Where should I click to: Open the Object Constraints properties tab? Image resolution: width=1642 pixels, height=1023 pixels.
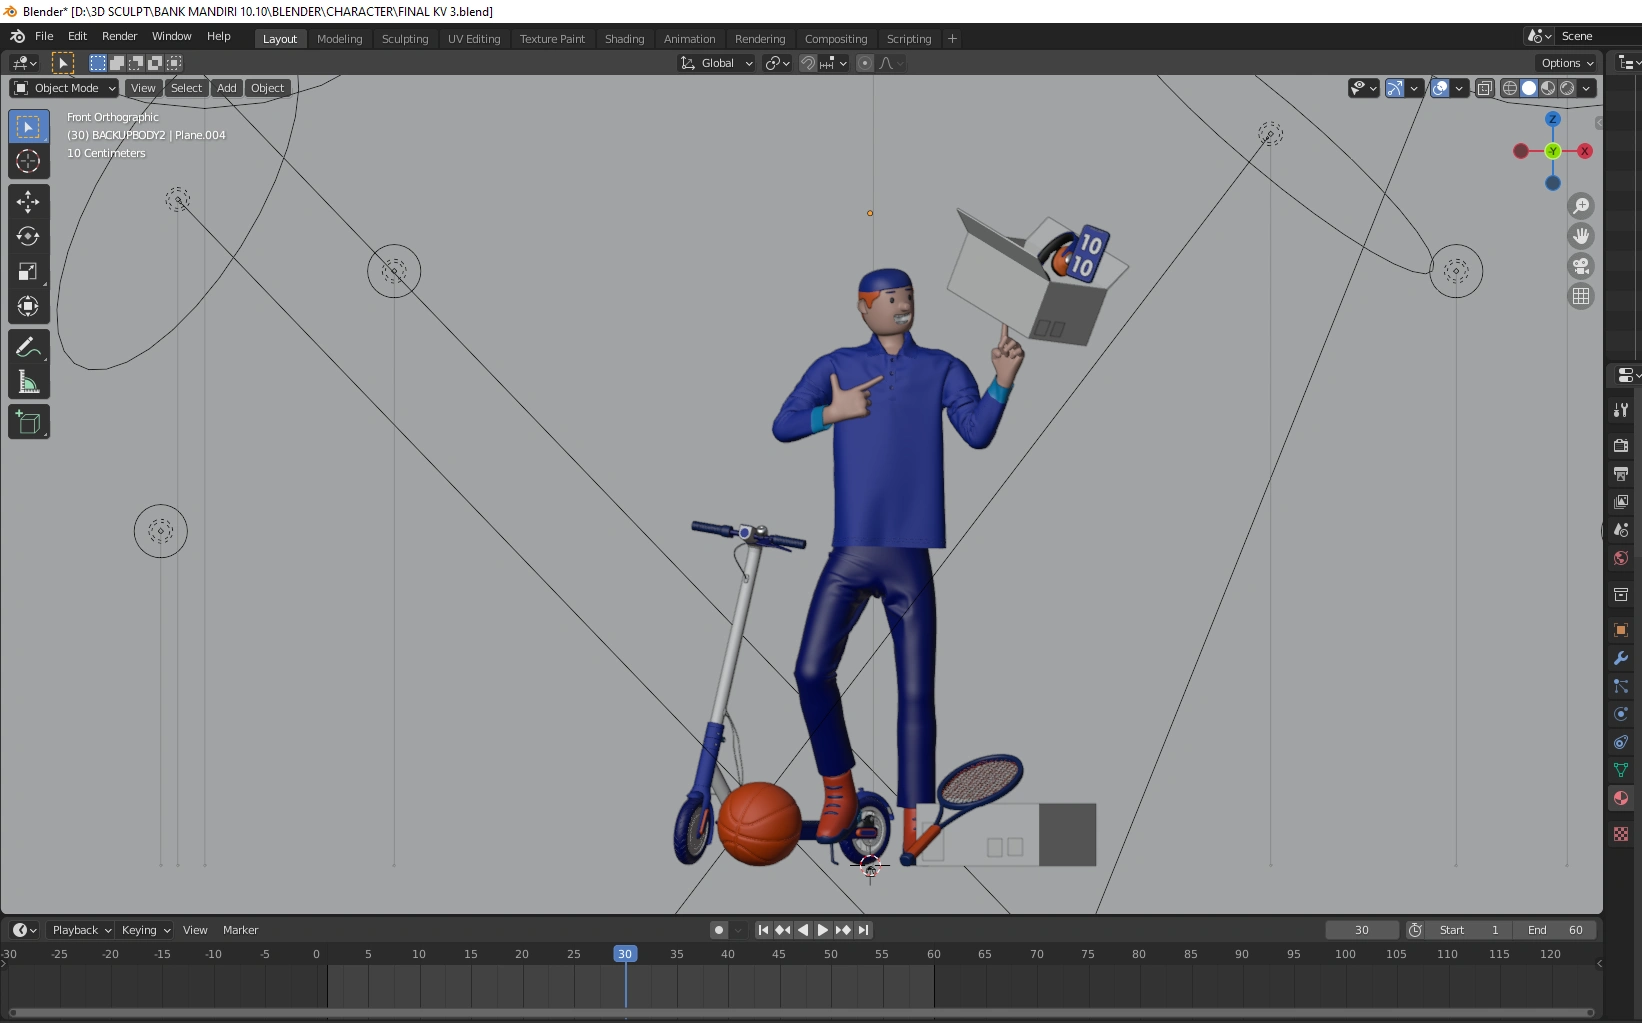tap(1621, 742)
